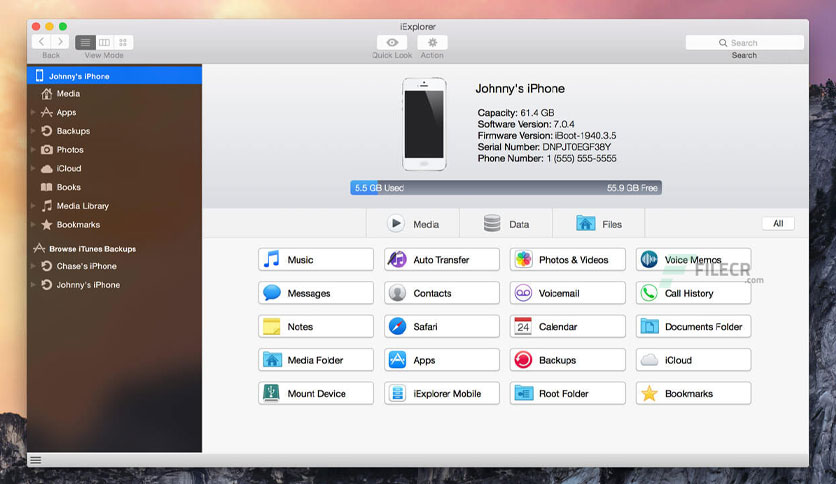Viewport: 836px width, 484px height.
Task: Expand Johnny's iPhone backup entry
Action: tap(33, 285)
